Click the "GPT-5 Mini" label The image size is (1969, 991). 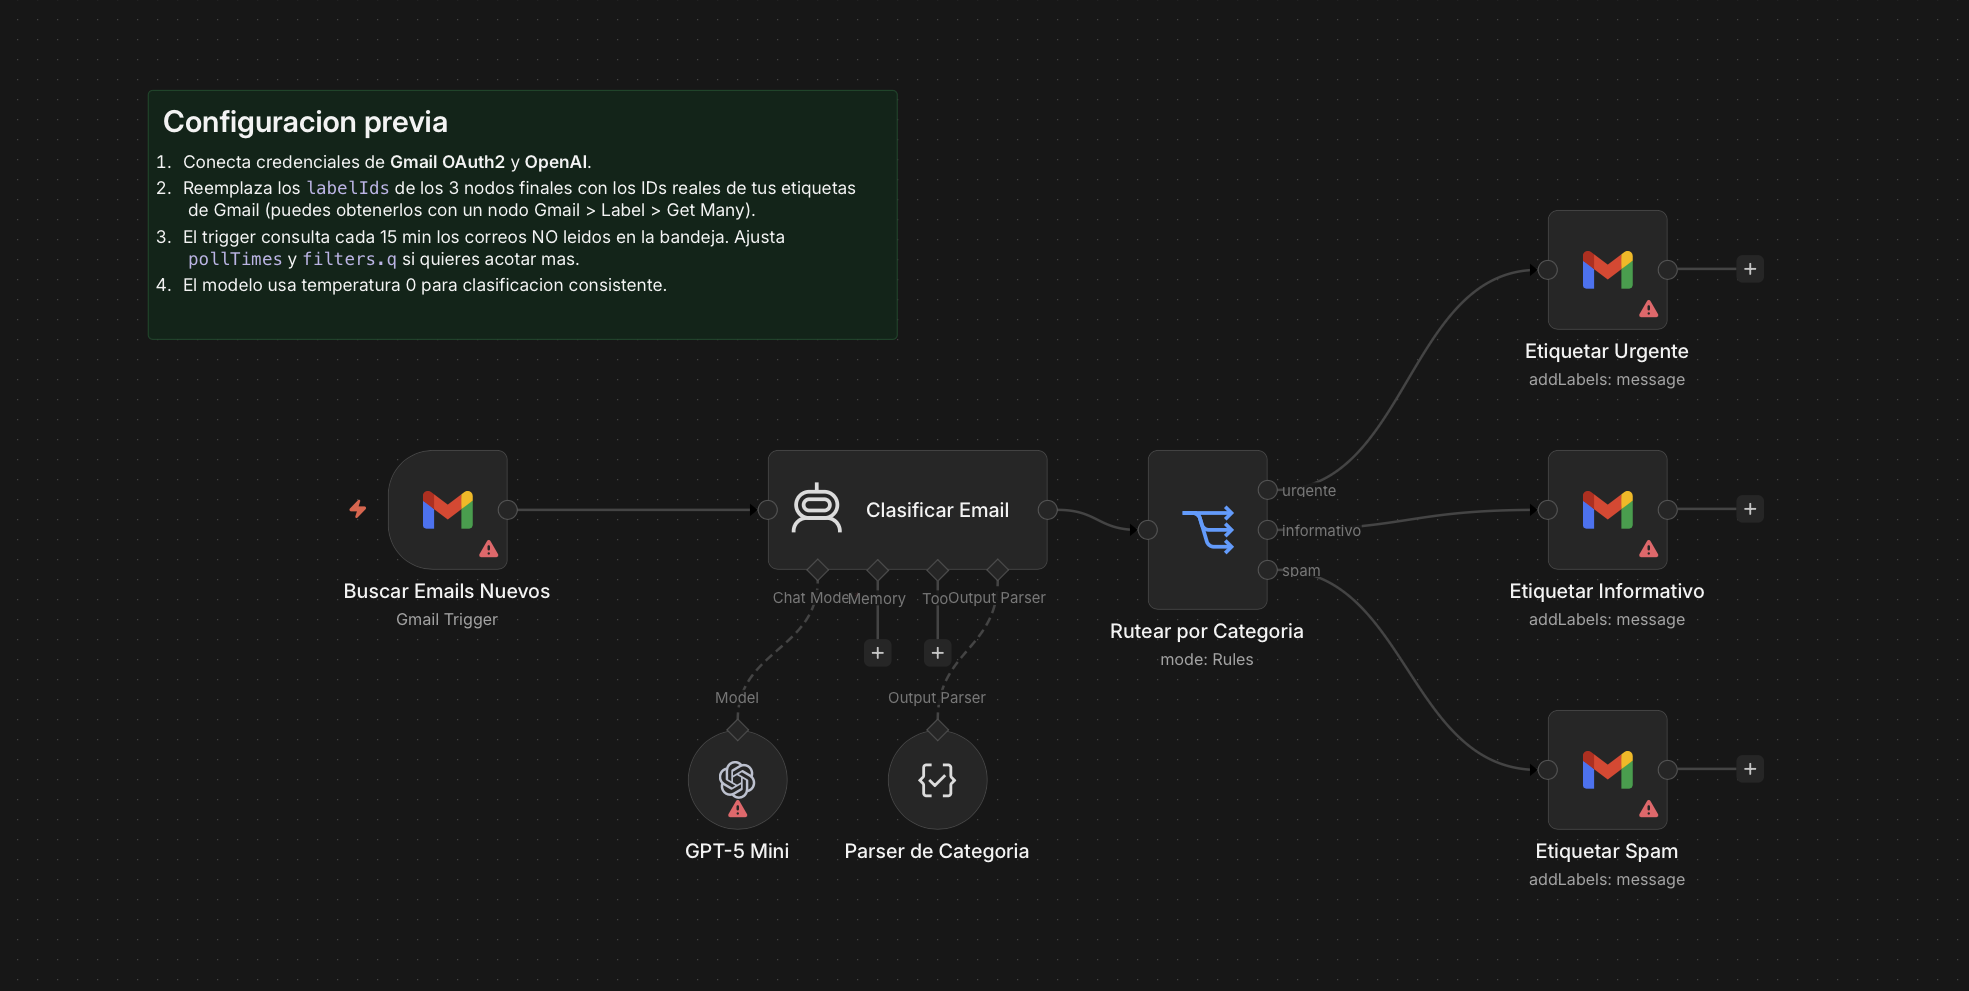point(737,851)
